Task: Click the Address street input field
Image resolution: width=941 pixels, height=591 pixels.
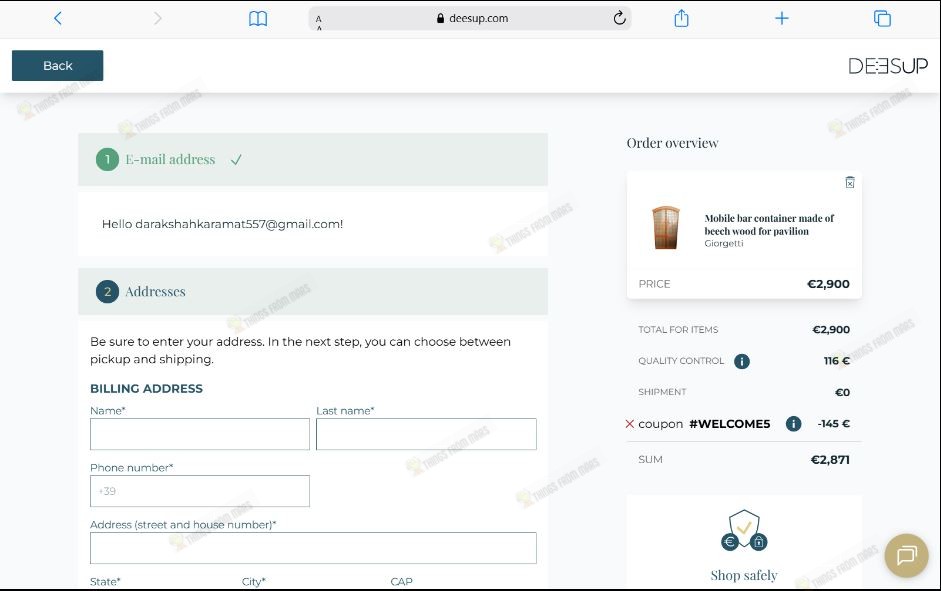Action: coord(313,548)
